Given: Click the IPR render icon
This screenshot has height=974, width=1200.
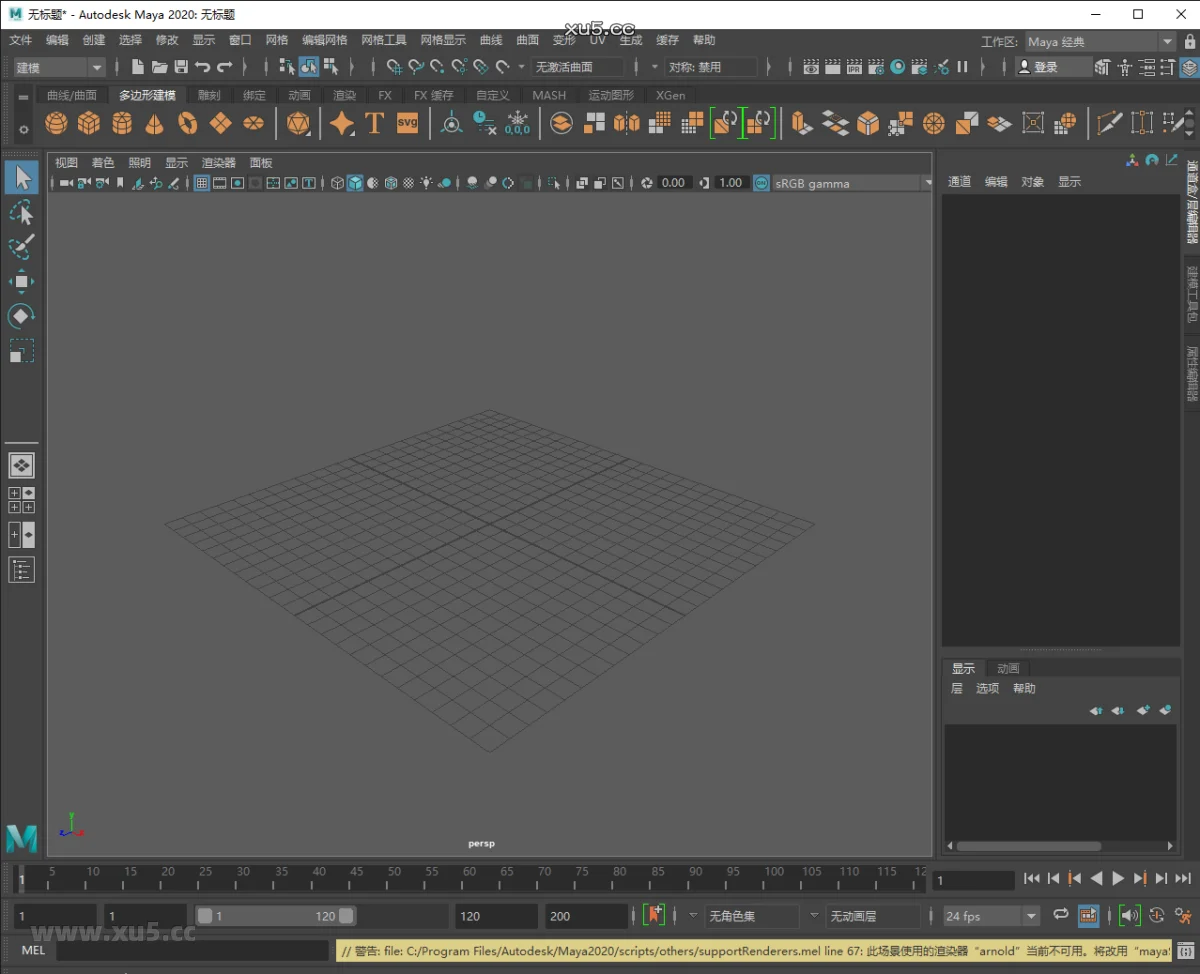Looking at the screenshot, I should 854,67.
